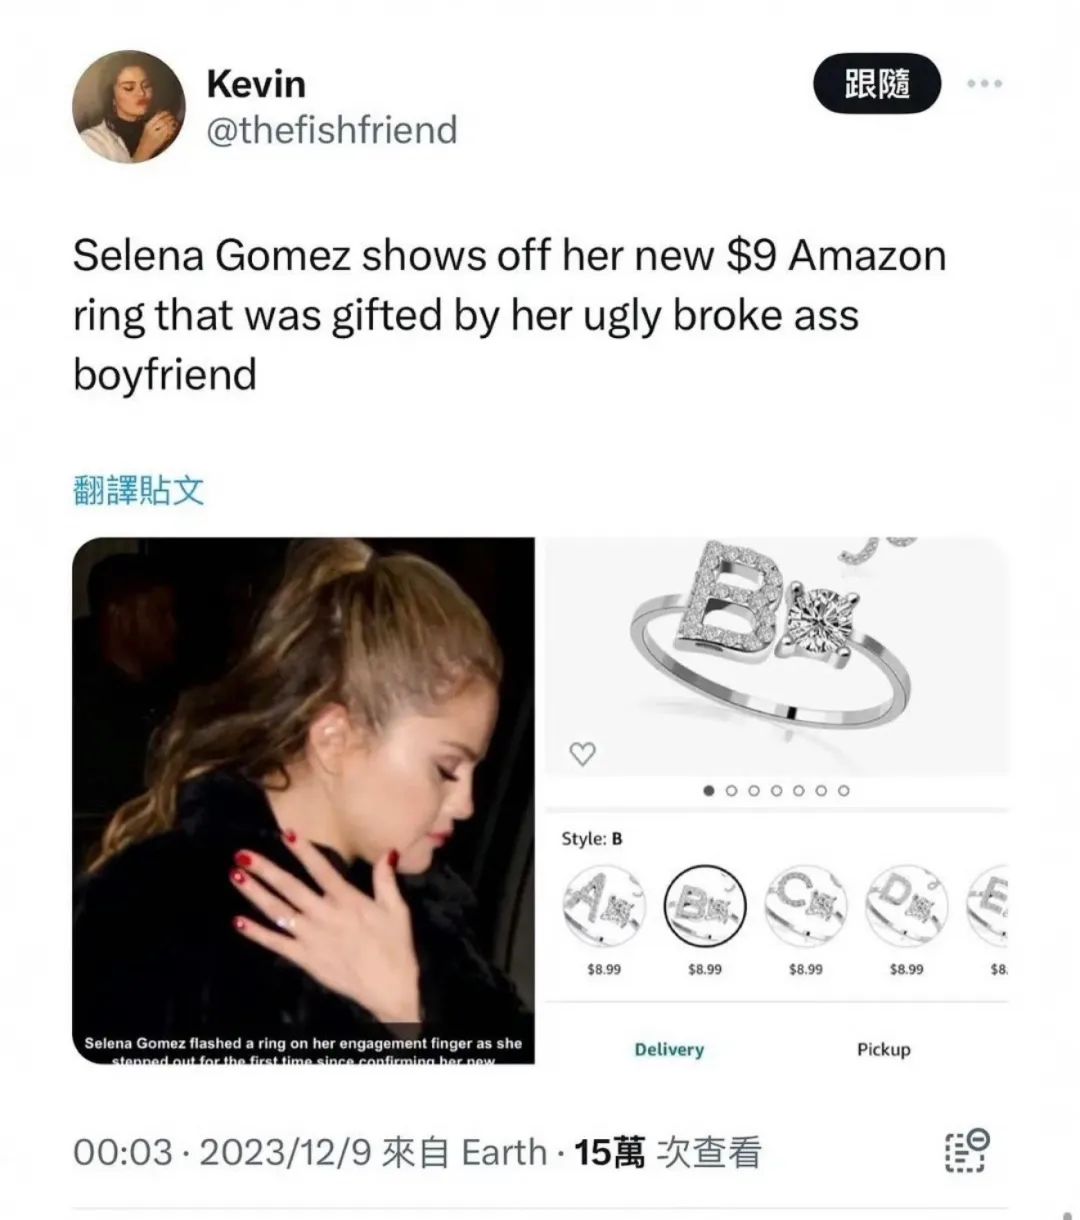This screenshot has height=1220, width=1080.
Task: Open the three-dot more options menu
Action: [984, 84]
